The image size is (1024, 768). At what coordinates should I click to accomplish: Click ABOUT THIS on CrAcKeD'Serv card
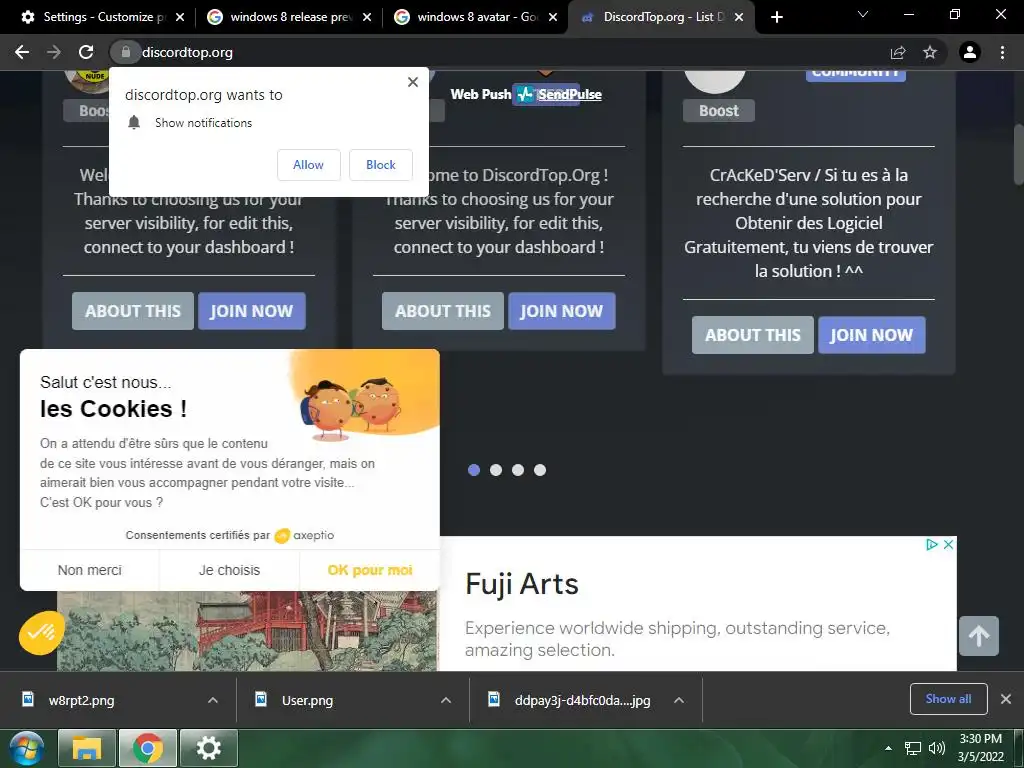point(753,335)
